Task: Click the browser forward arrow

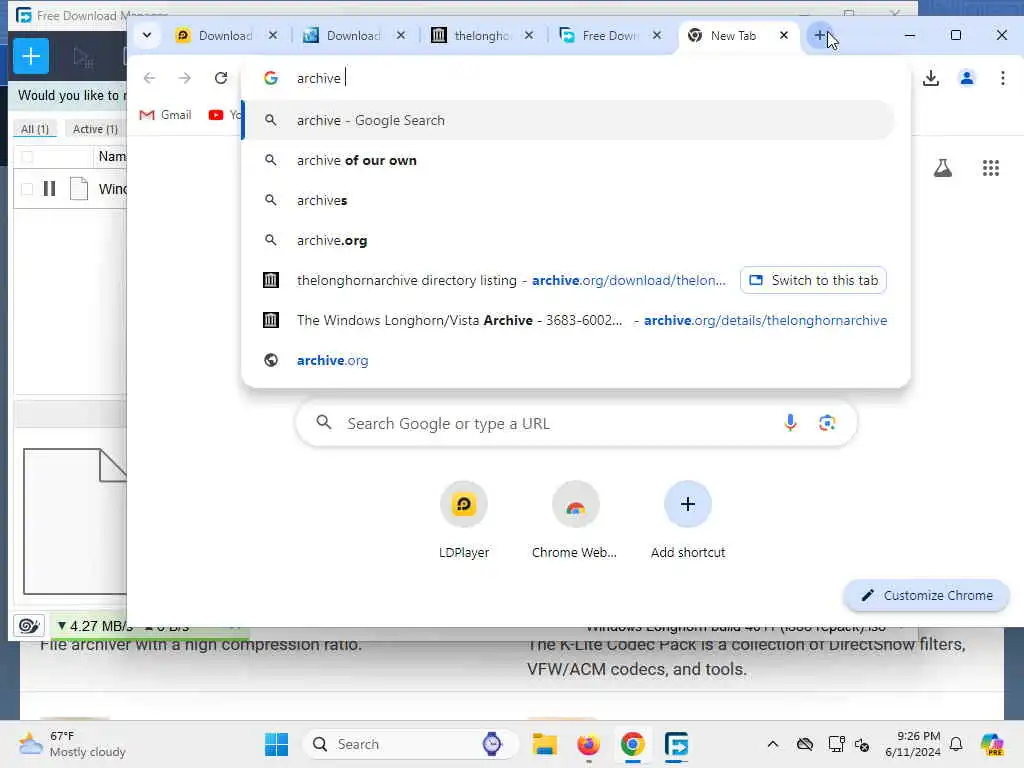Action: pyautogui.click(x=185, y=78)
